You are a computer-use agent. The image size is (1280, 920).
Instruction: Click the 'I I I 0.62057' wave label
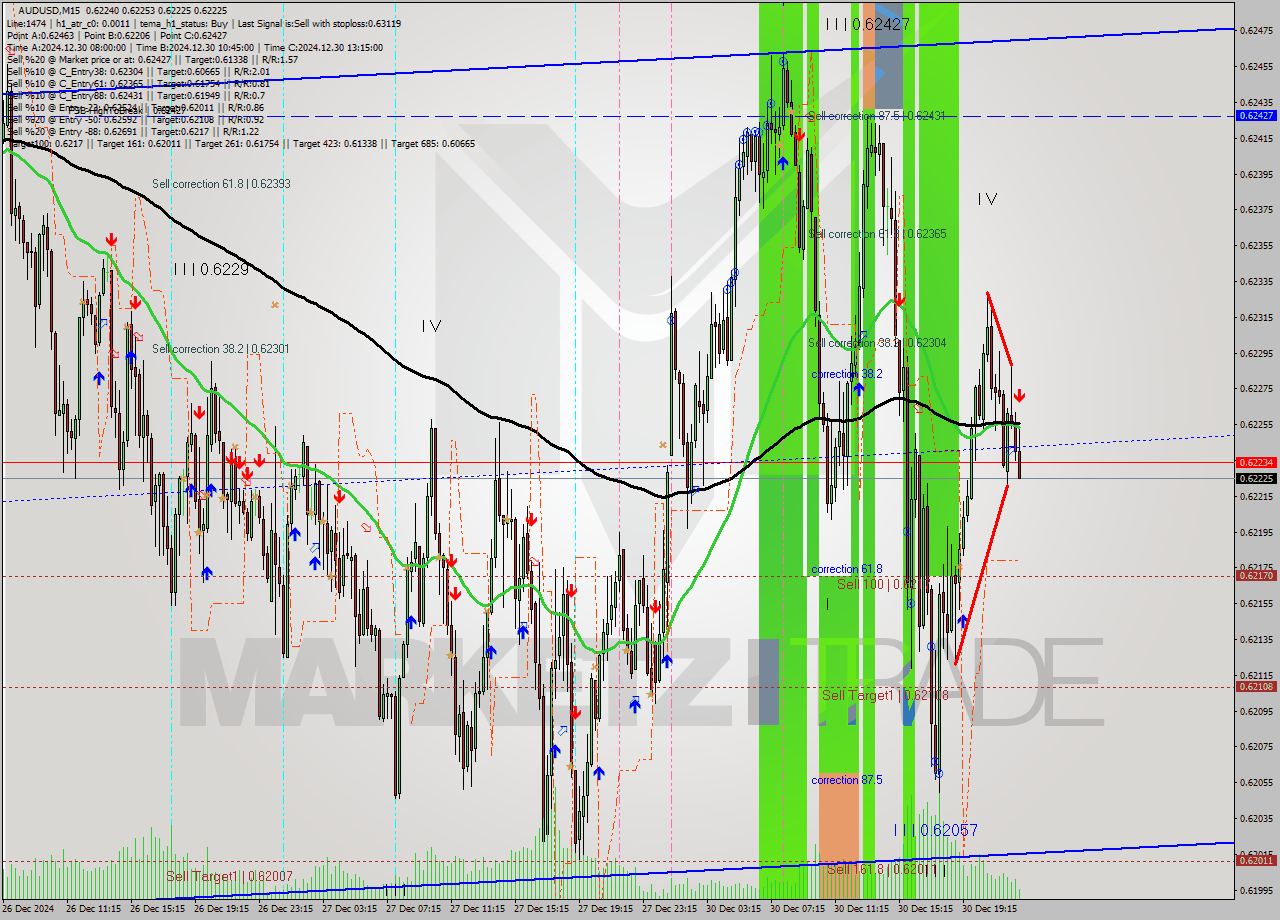[x=935, y=830]
